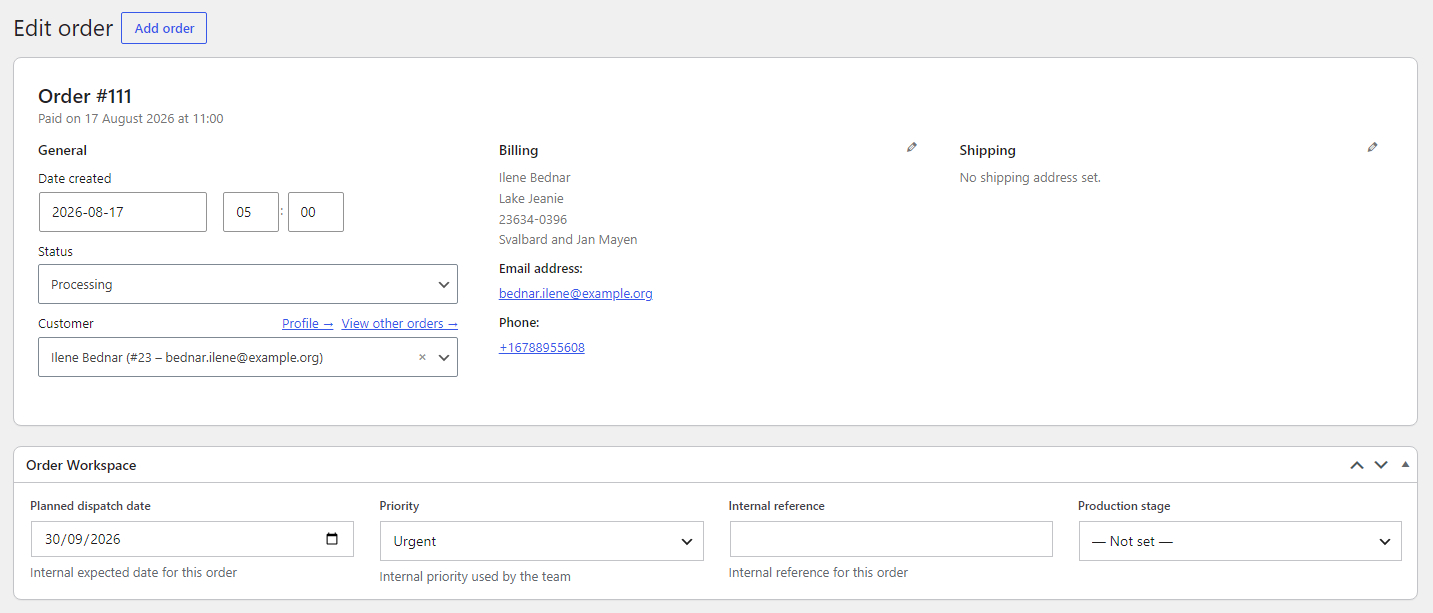Click the Order #111 heading
1433x613 pixels.
click(85, 96)
